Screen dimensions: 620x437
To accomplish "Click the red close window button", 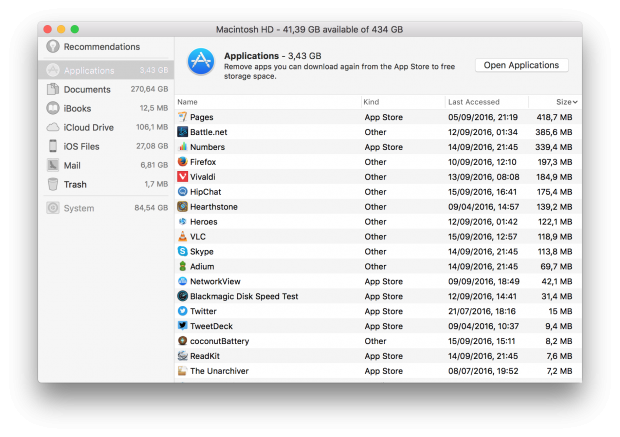I will [x=48, y=29].
